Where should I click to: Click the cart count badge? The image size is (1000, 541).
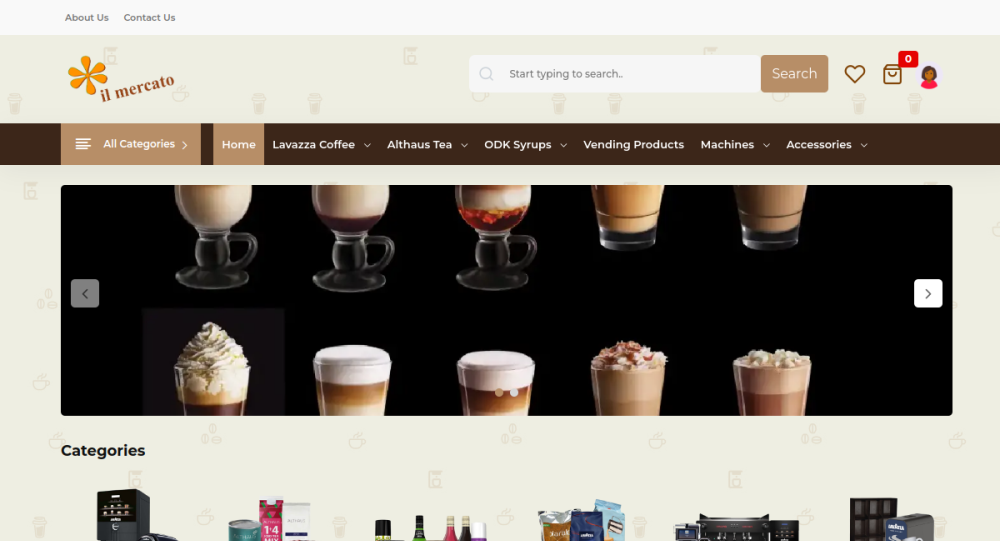(x=908, y=59)
